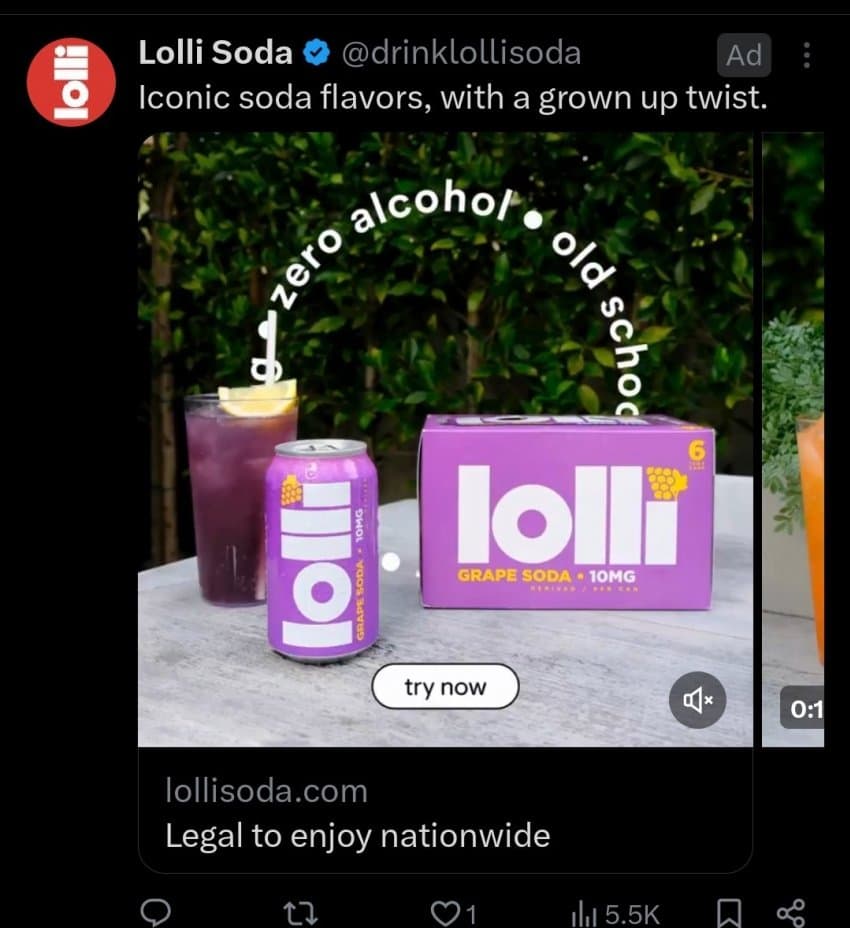Click the repost arrows icon
This screenshot has width=850, height=928.
point(300,913)
